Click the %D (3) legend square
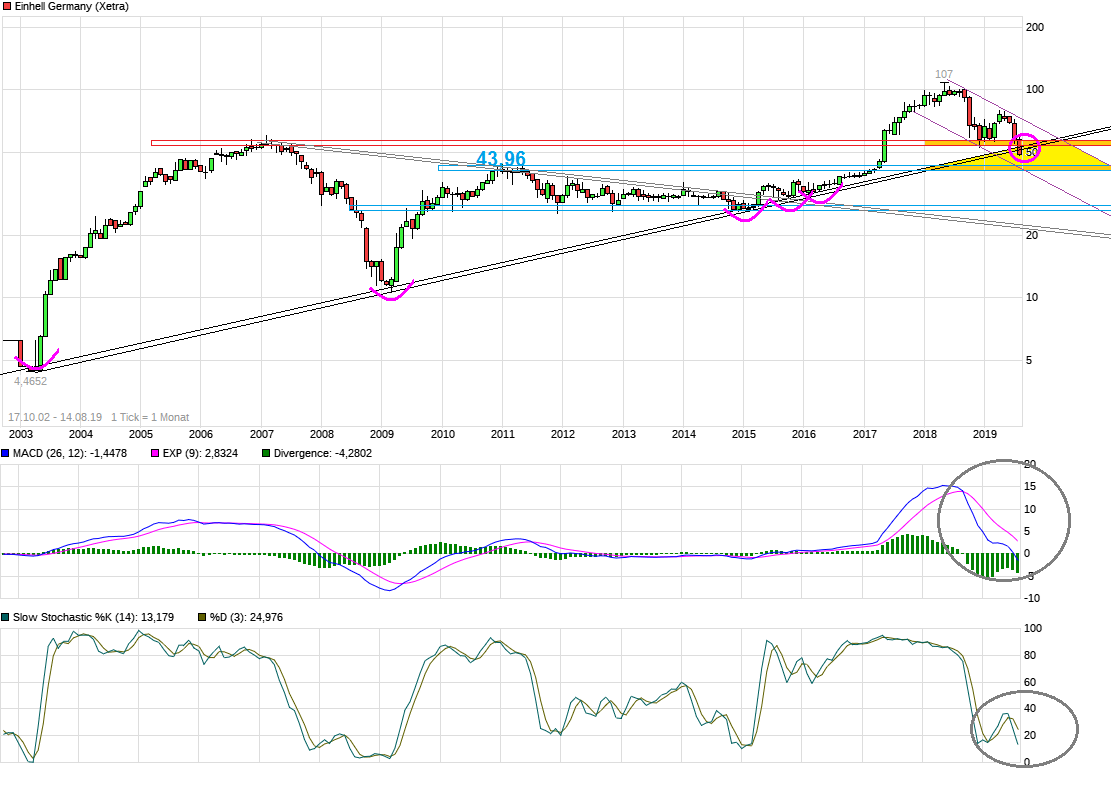1111x786 pixels. click(x=203, y=617)
